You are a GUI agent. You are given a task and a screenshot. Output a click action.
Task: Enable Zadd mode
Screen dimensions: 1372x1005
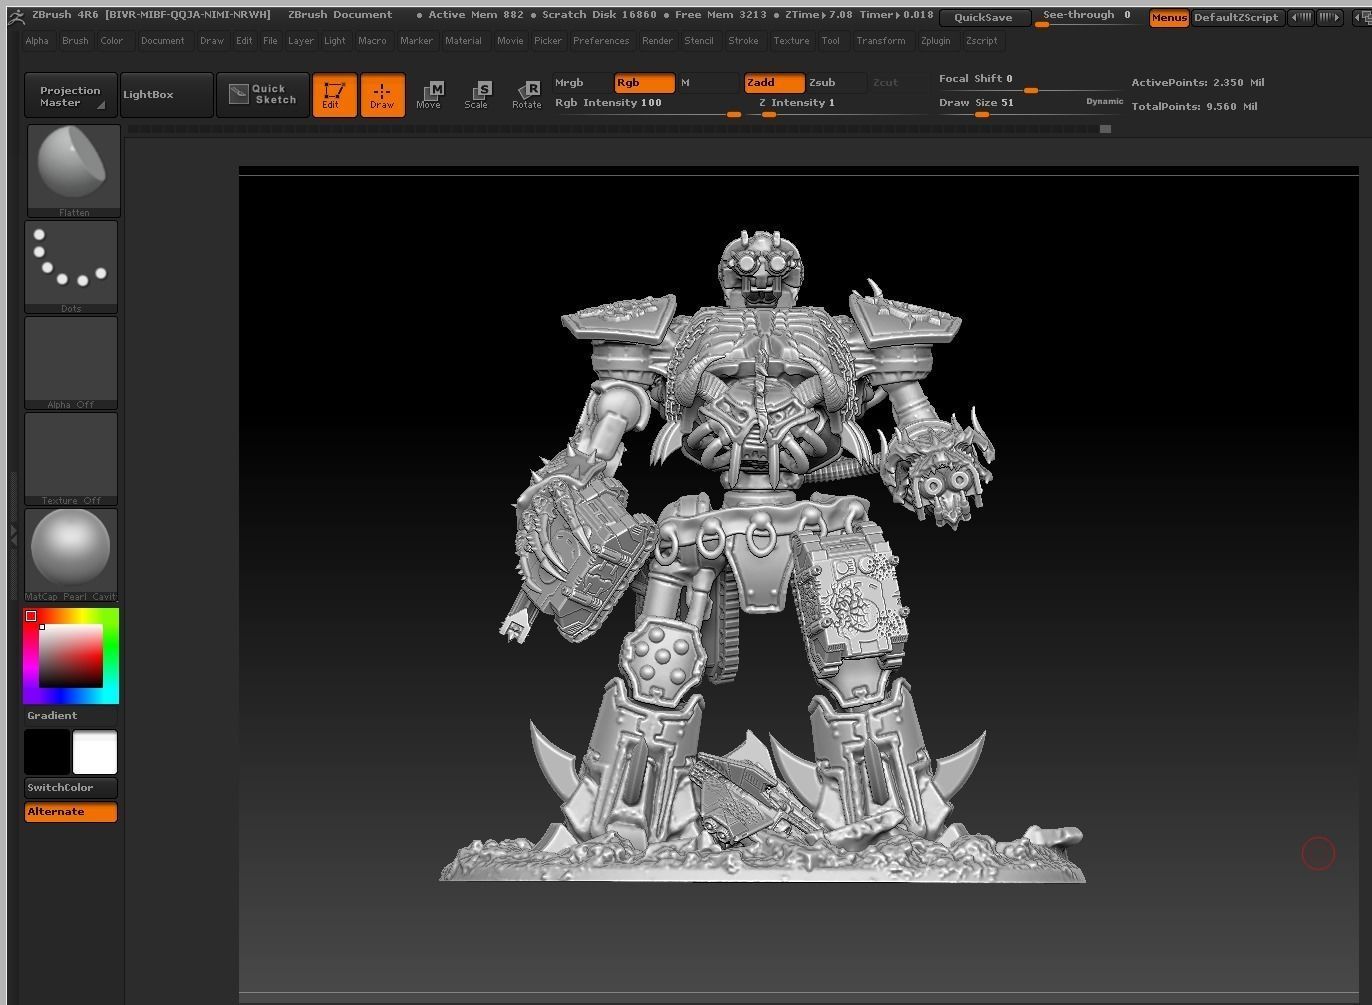click(774, 83)
